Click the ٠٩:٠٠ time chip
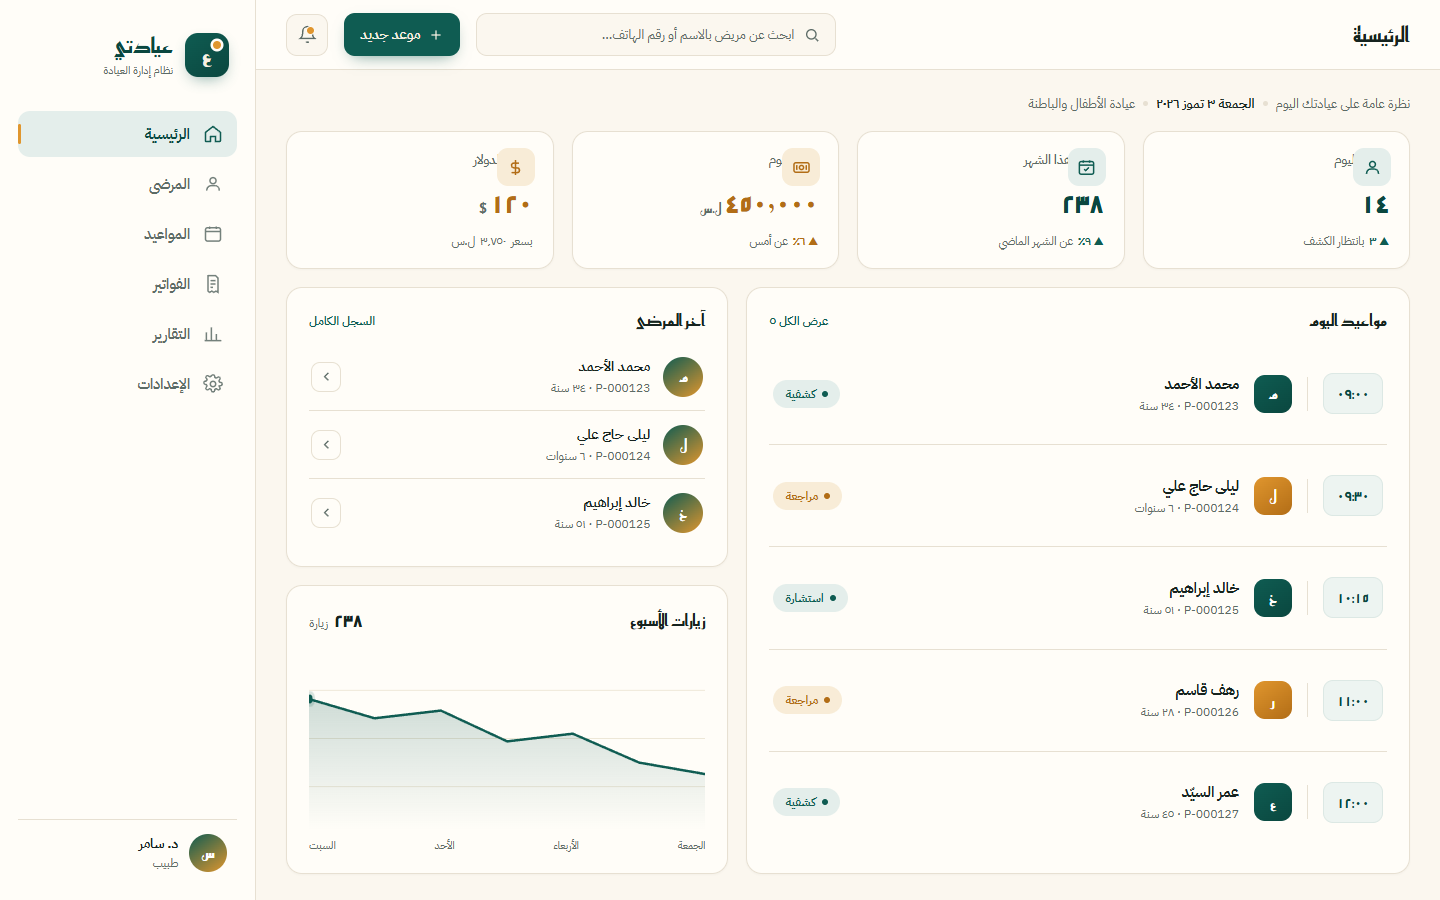 (1353, 394)
